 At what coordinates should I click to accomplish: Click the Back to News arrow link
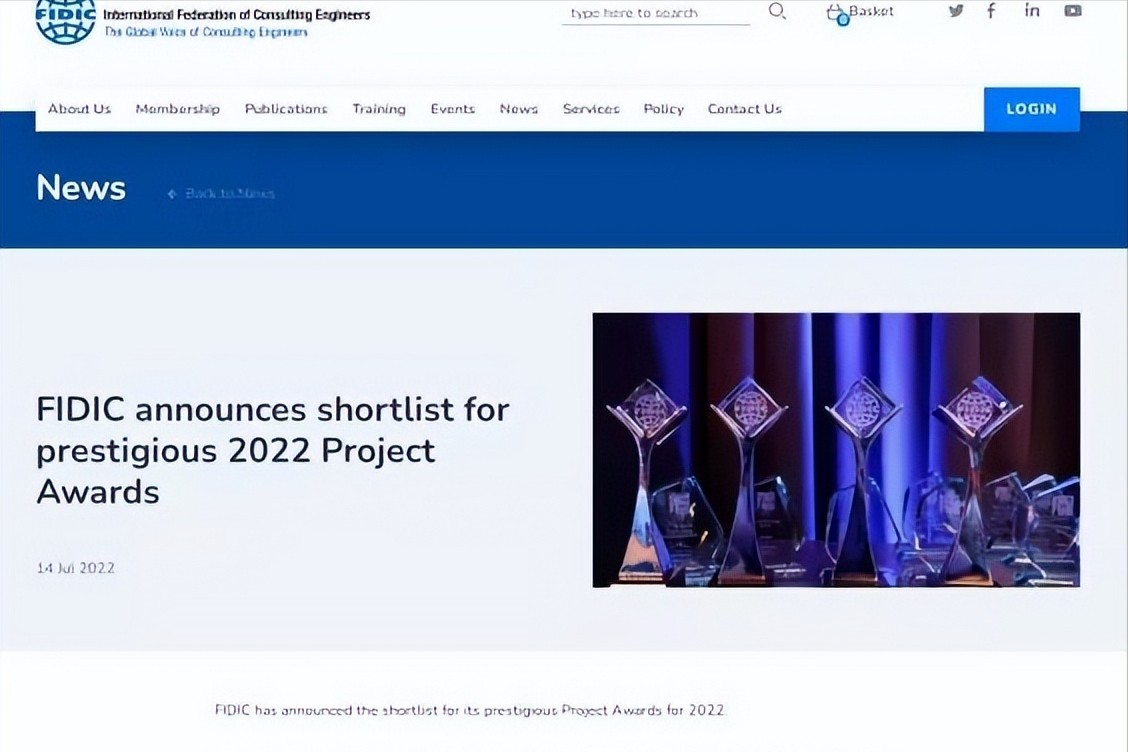pyautogui.click(x=222, y=193)
